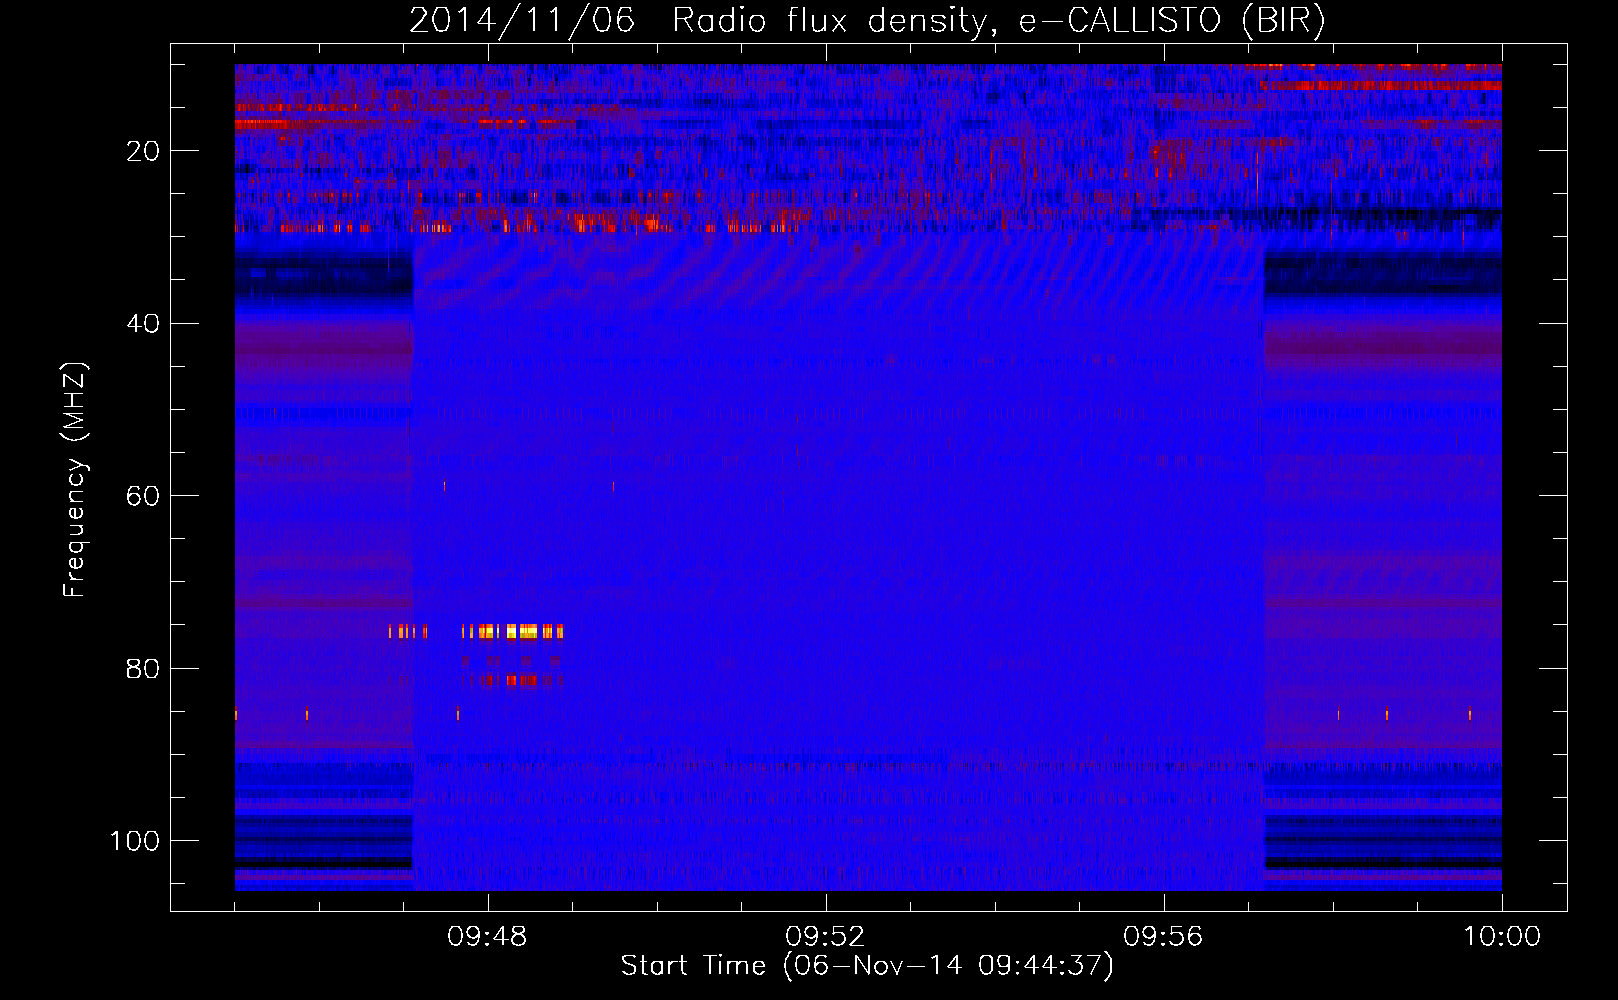Viewport: 1618px width, 1000px height.
Task: Click the 20 frequency tick label
Action: tap(144, 151)
